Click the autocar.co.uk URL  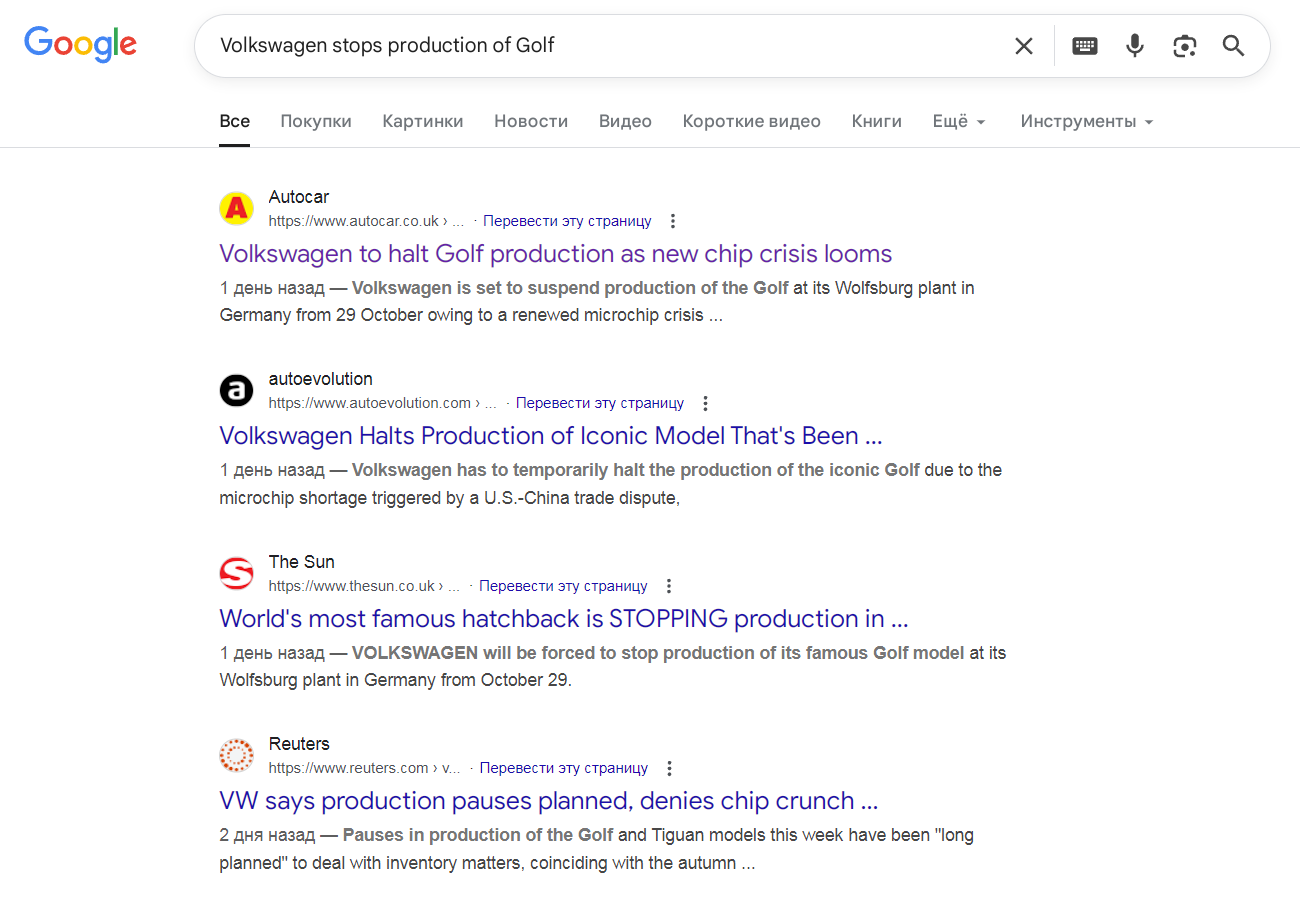(x=366, y=221)
